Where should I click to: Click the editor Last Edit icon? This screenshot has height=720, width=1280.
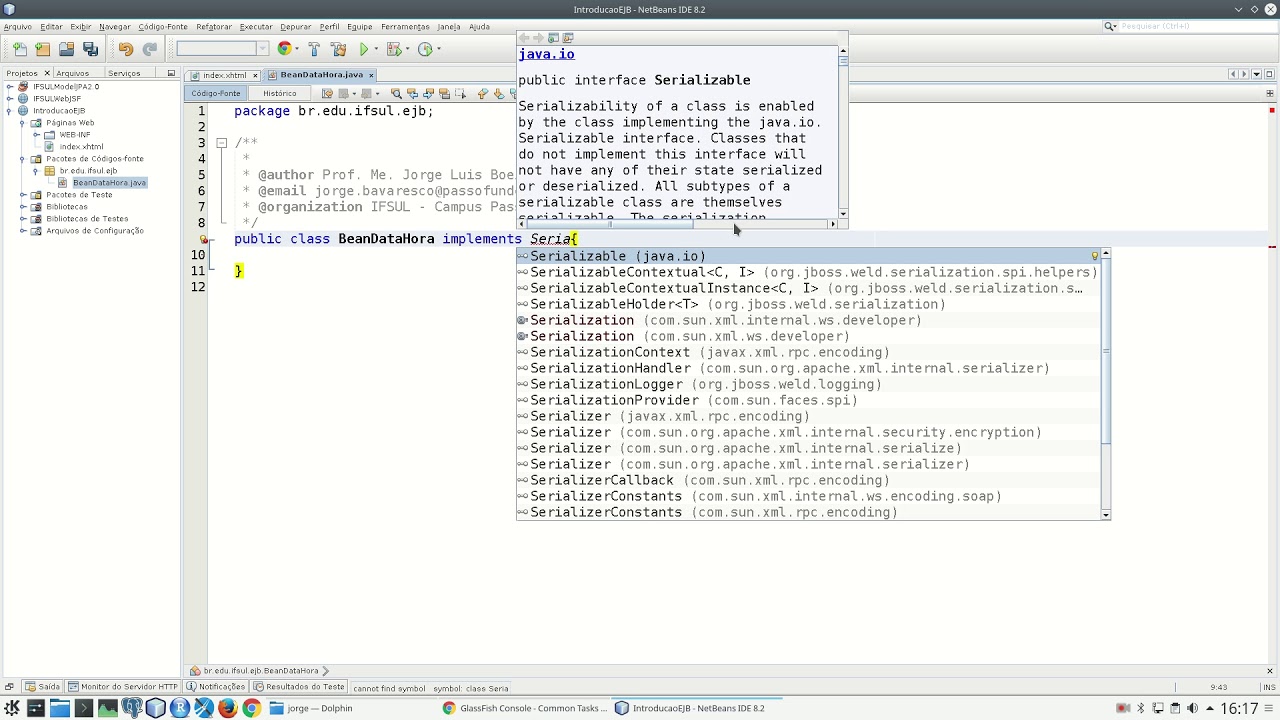(327, 94)
